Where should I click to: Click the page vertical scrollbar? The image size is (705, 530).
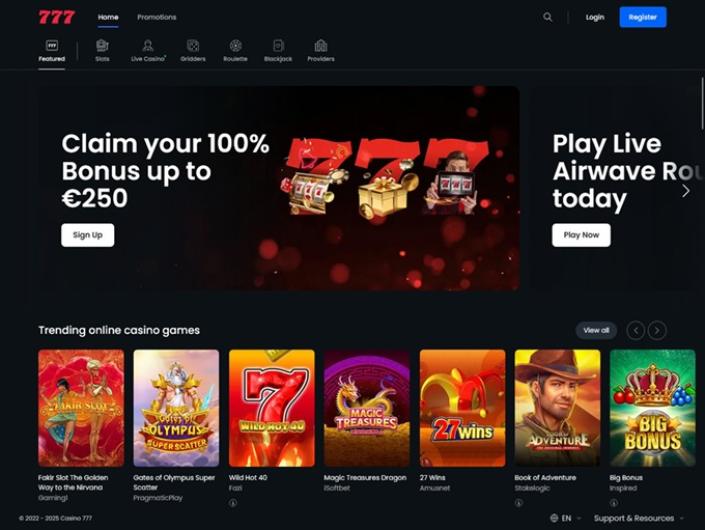702,103
